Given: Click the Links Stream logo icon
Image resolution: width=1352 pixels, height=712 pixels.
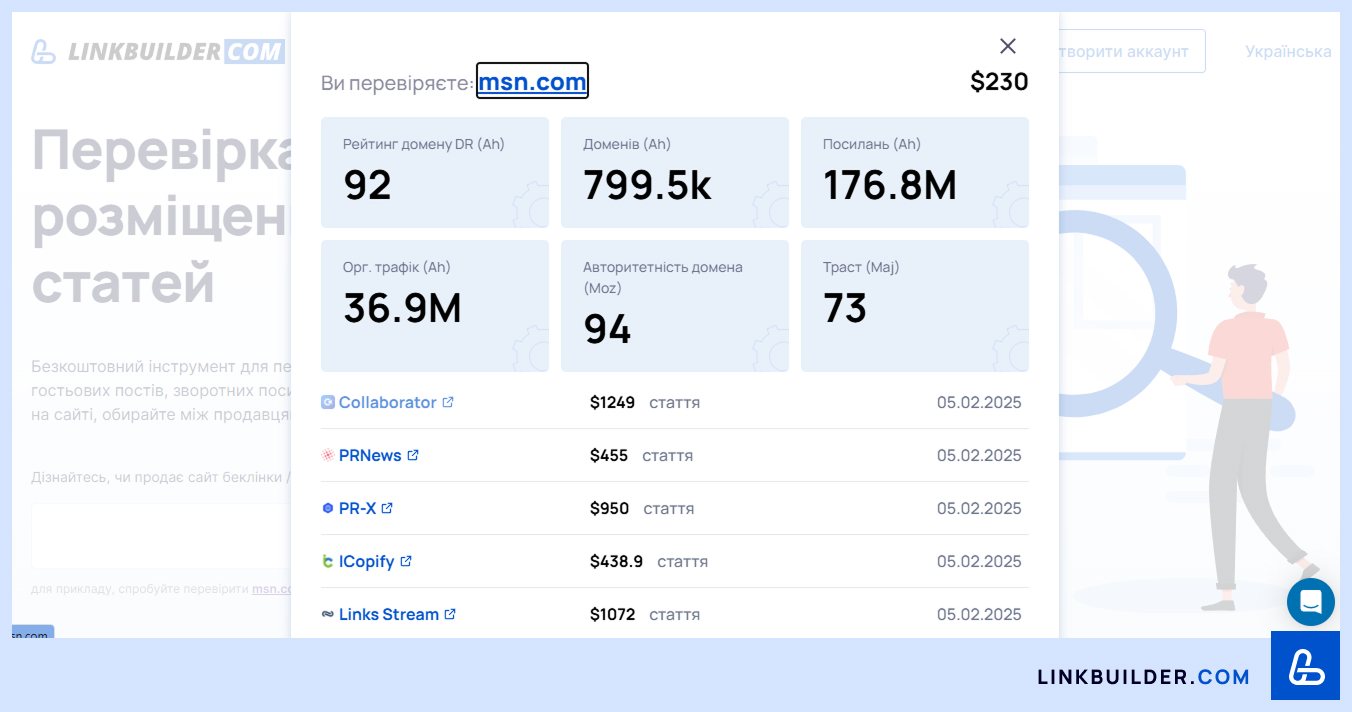Looking at the screenshot, I should [328, 614].
